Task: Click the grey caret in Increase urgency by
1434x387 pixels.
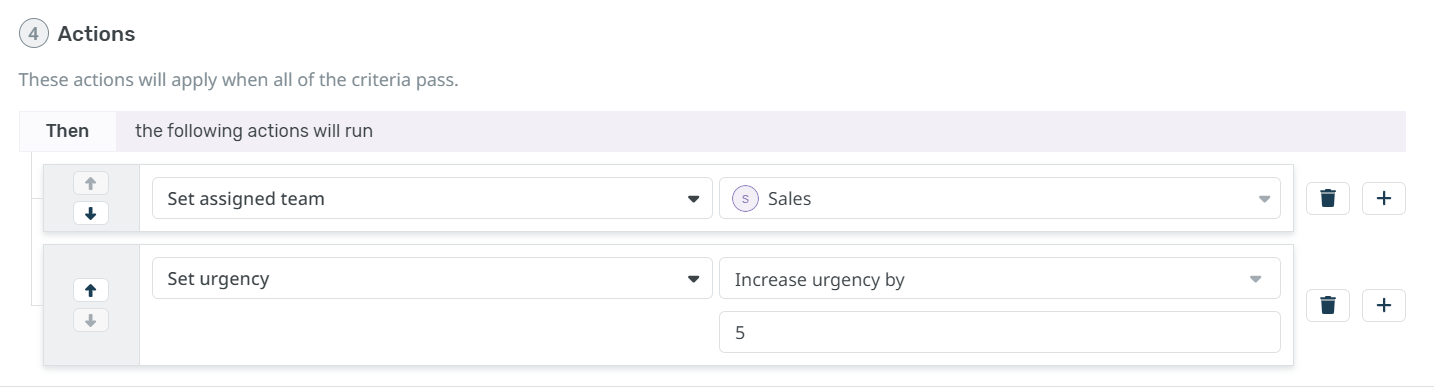Action: (x=1256, y=280)
